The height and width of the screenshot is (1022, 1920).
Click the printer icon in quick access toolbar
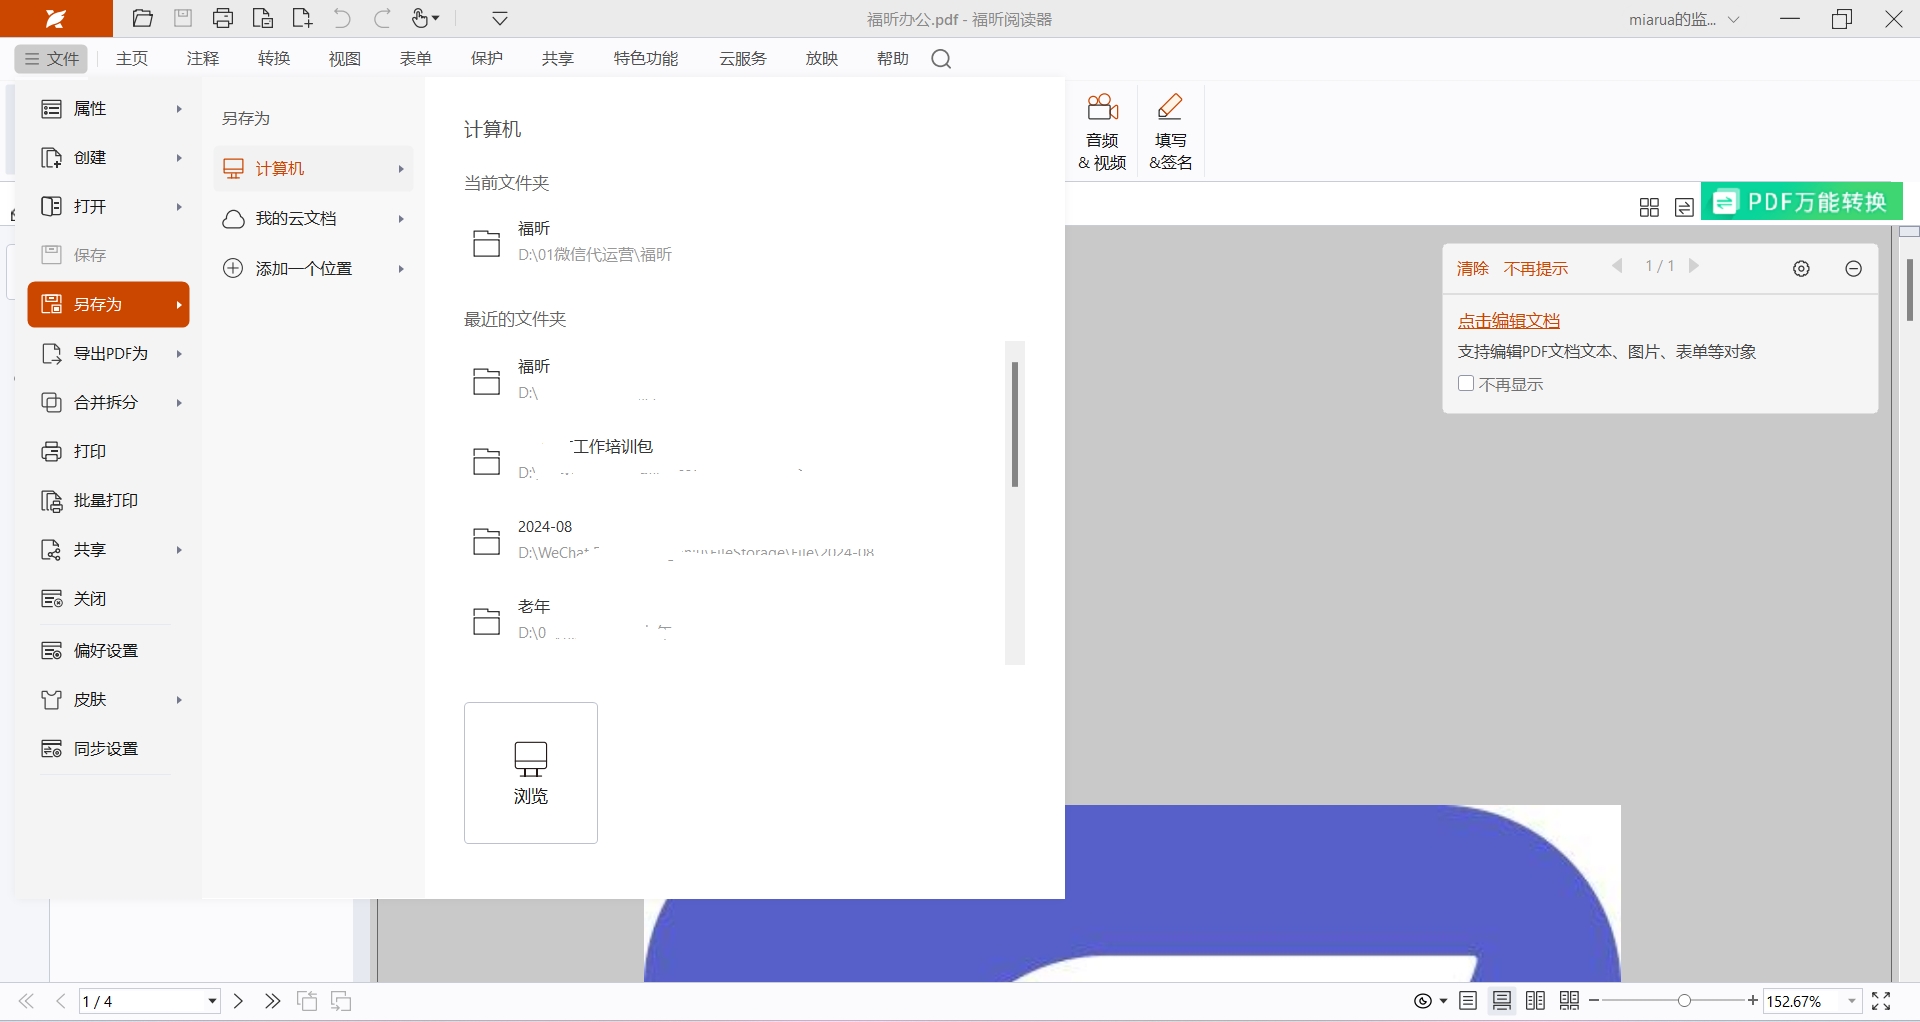tap(223, 18)
